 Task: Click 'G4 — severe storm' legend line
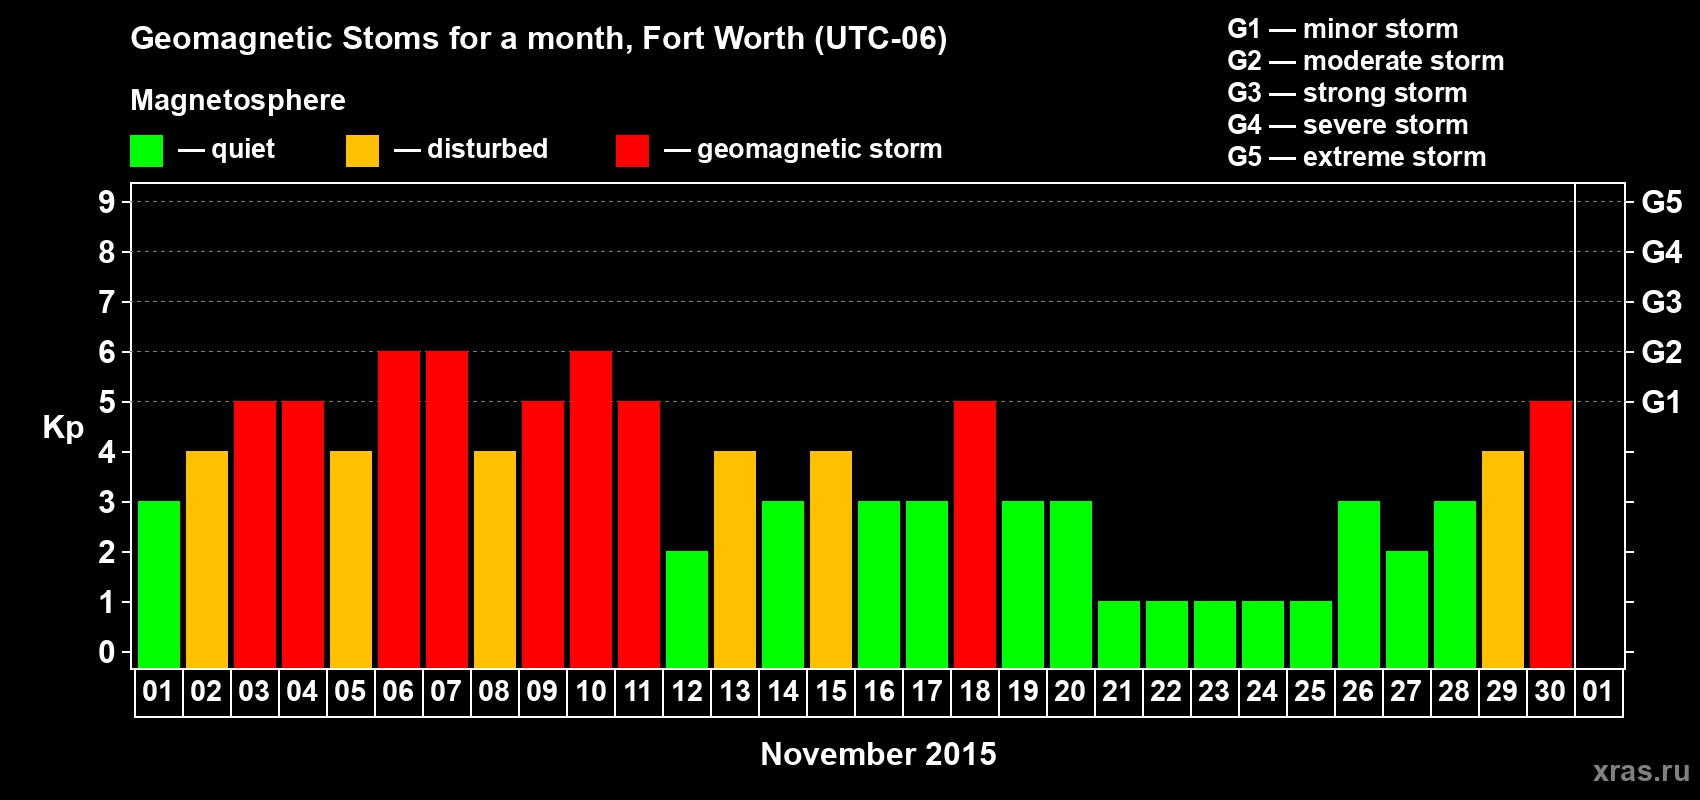pos(1348,125)
